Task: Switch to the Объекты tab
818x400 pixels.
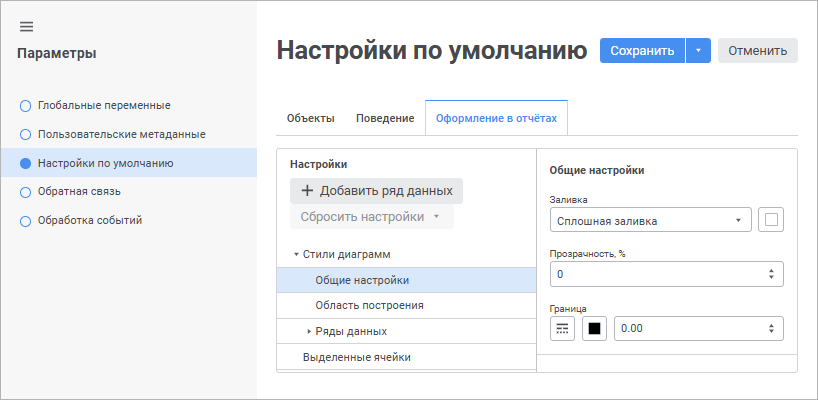Action: coord(310,118)
